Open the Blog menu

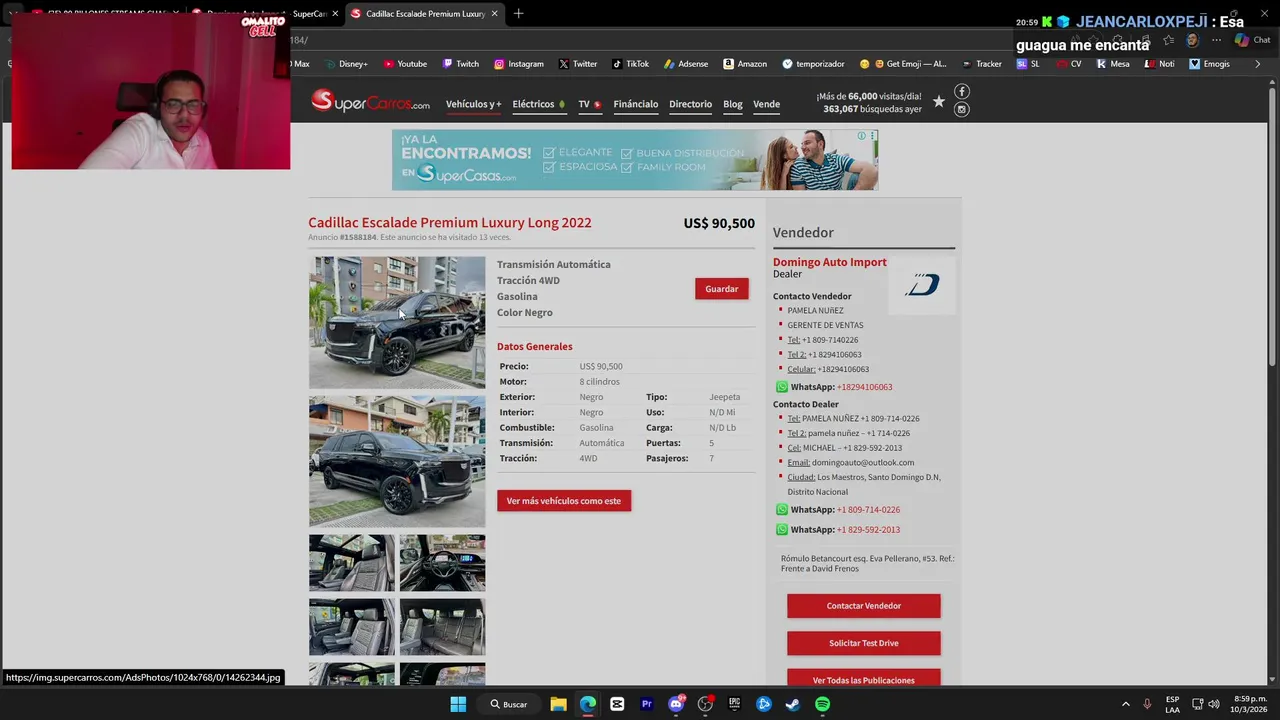pos(733,104)
